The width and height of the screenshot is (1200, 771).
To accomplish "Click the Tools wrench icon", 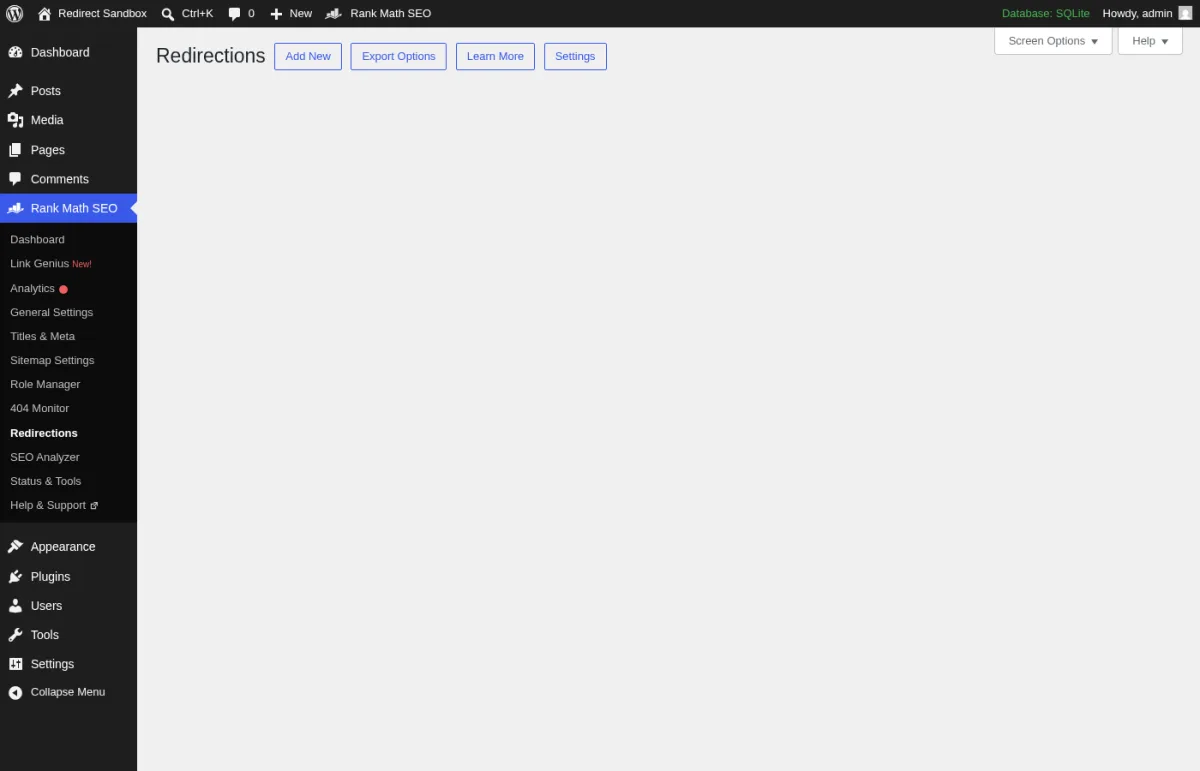I will [15, 635].
